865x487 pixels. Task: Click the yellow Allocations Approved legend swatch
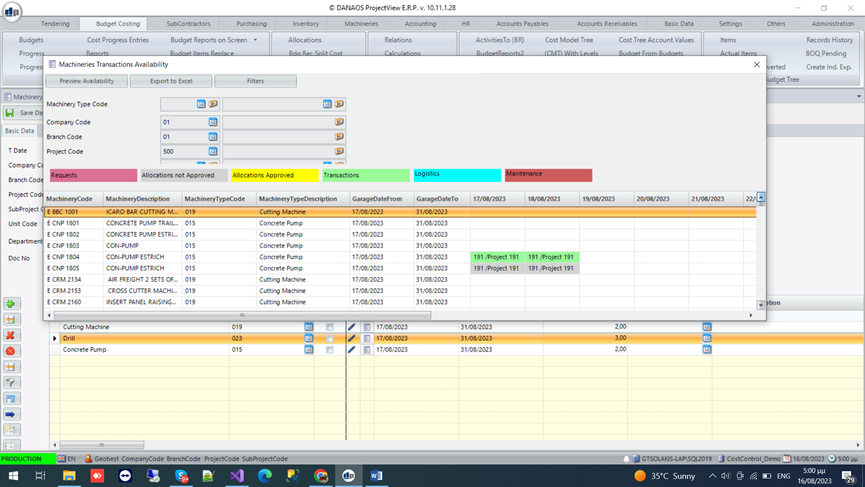tap(275, 175)
